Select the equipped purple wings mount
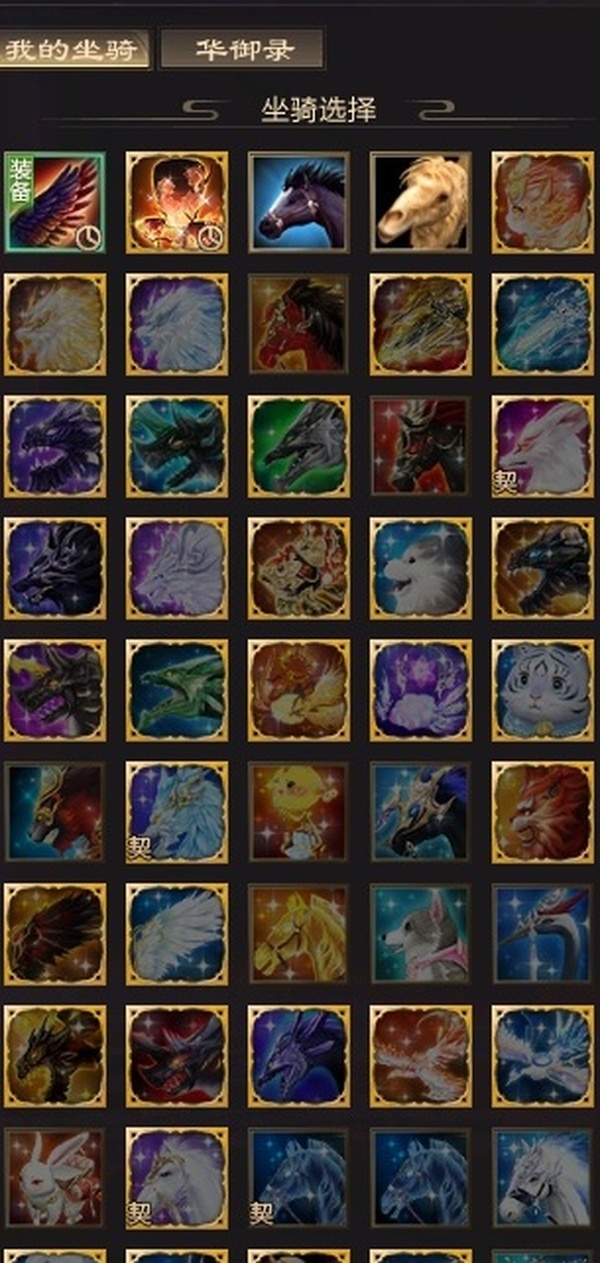600x1263 pixels. pos(54,202)
